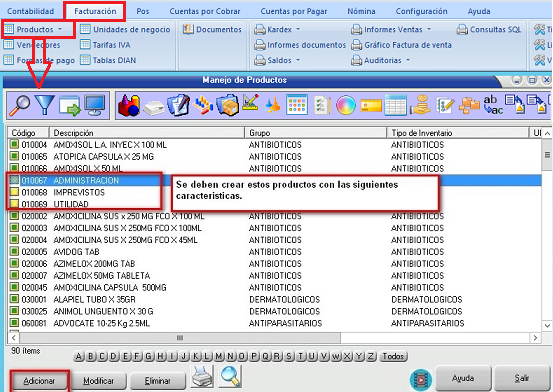Click the colored dots calendar grid icon
This screenshot has width=553, height=392.
(297, 105)
